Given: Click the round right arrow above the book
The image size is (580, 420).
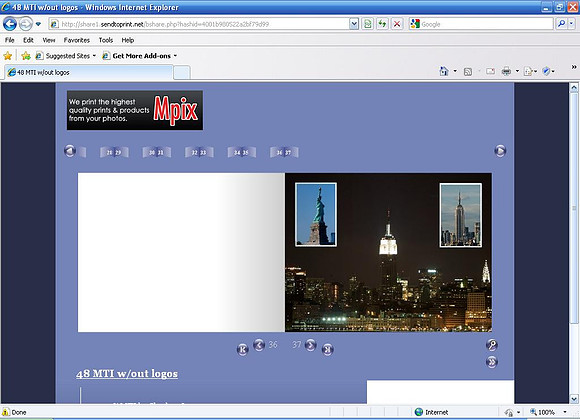Looking at the screenshot, I should pos(500,151).
